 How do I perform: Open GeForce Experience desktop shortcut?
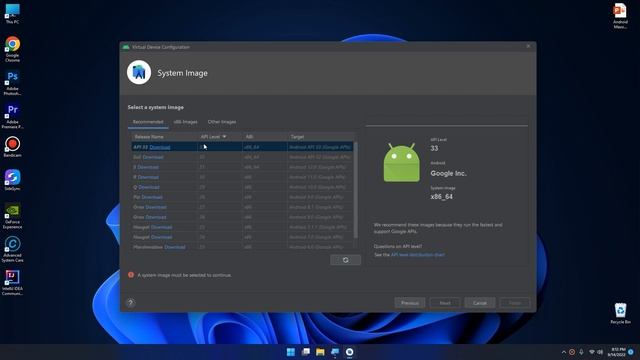point(12,216)
